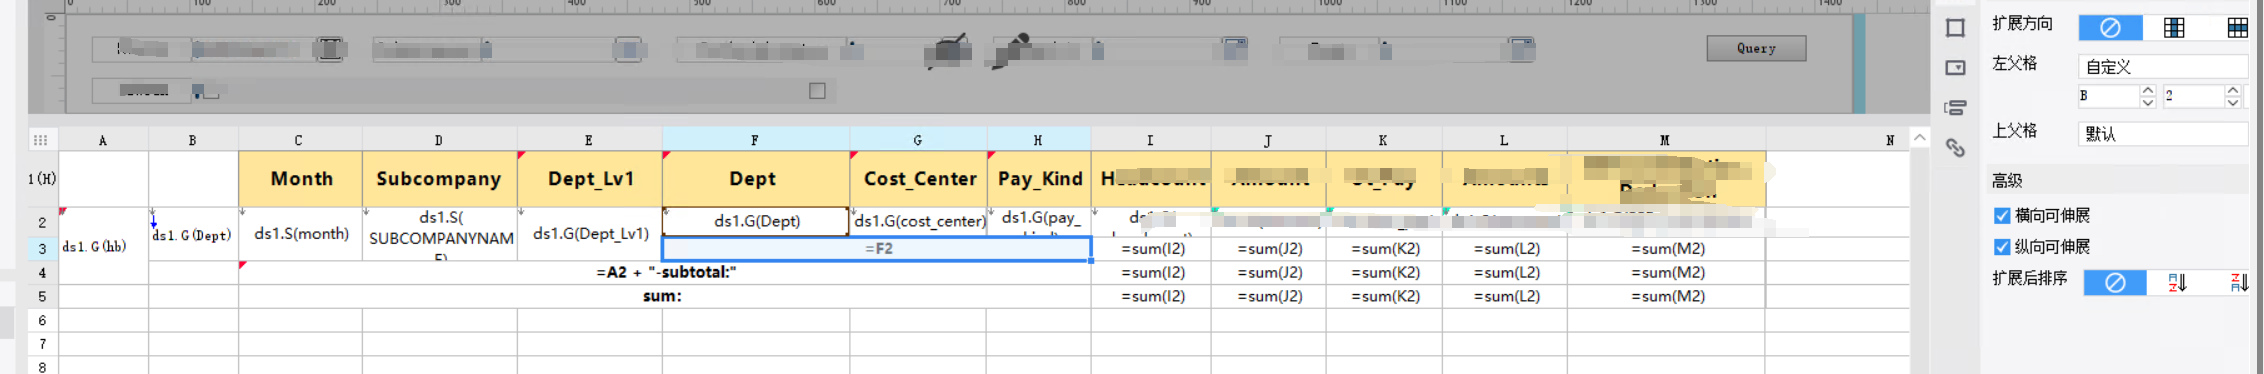Select cell ds1.G(pay_kind) in column H
Image resolution: width=2264 pixels, height=374 pixels.
1038,221
